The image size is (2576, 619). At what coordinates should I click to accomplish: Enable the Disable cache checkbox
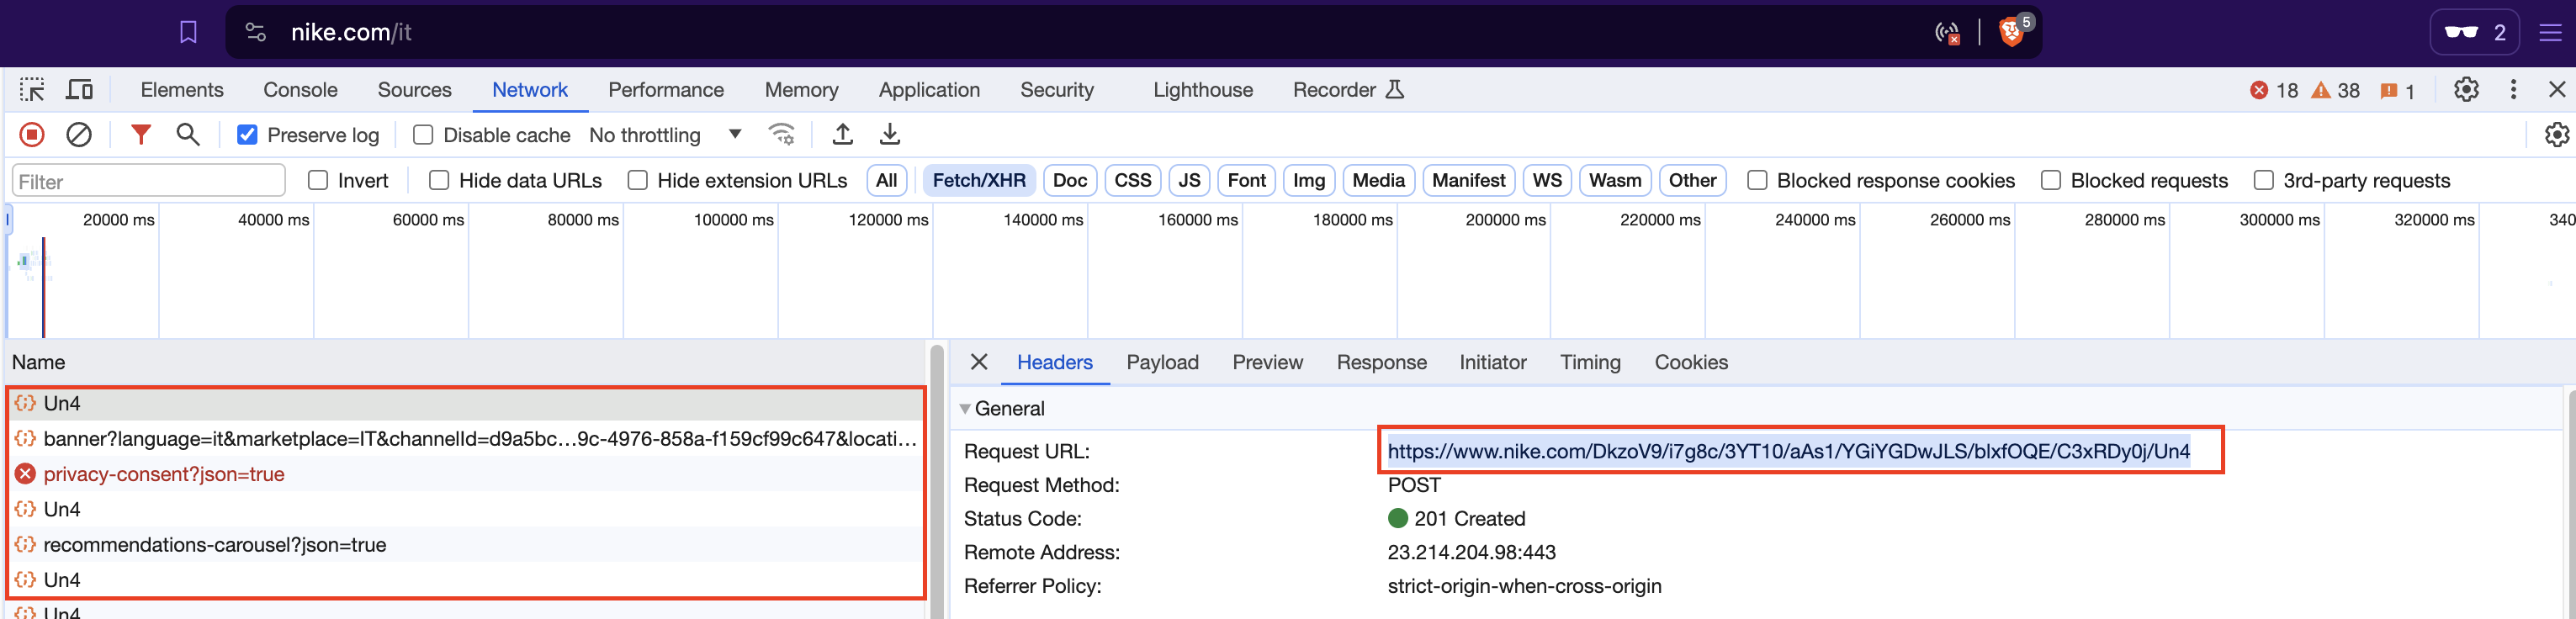[423, 135]
